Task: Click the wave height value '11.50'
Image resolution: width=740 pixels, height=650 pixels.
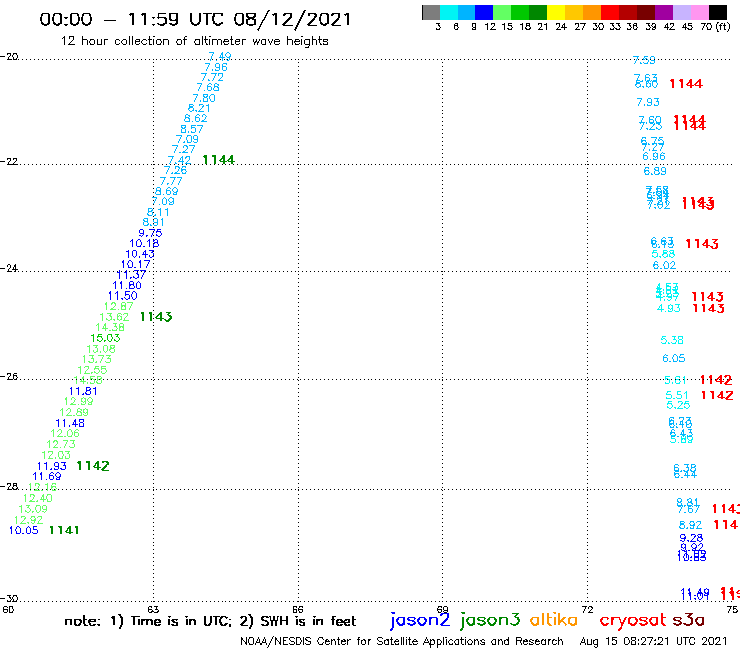Action: pyautogui.click(x=123, y=295)
